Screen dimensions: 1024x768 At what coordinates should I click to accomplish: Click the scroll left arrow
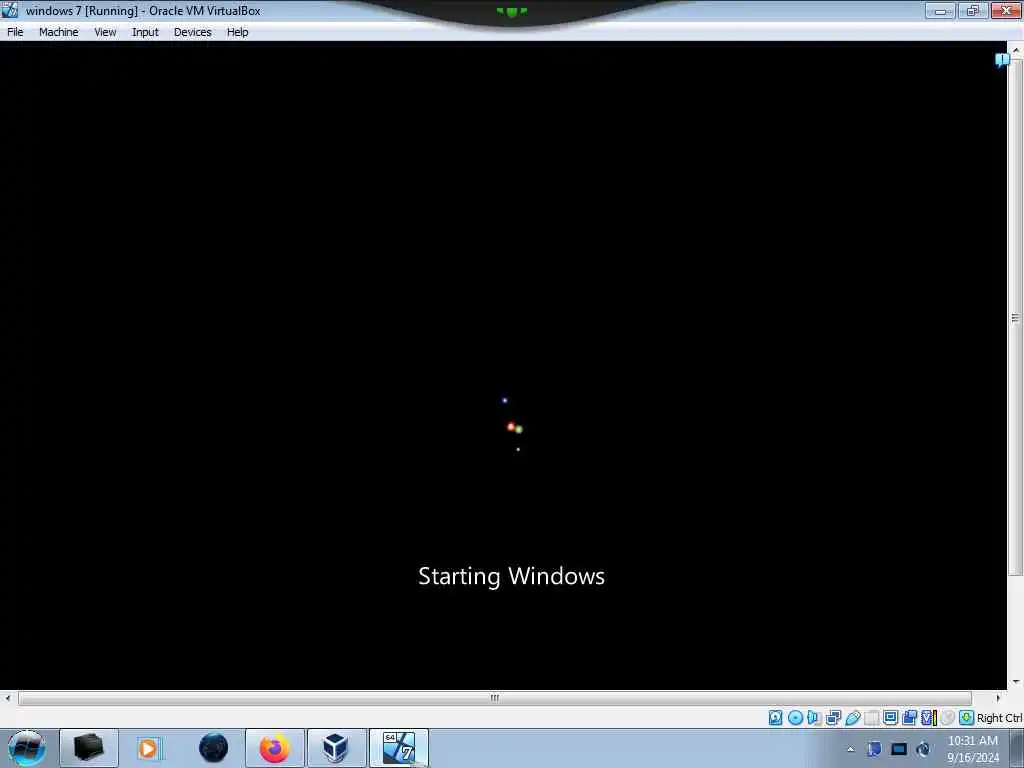click(x=8, y=698)
